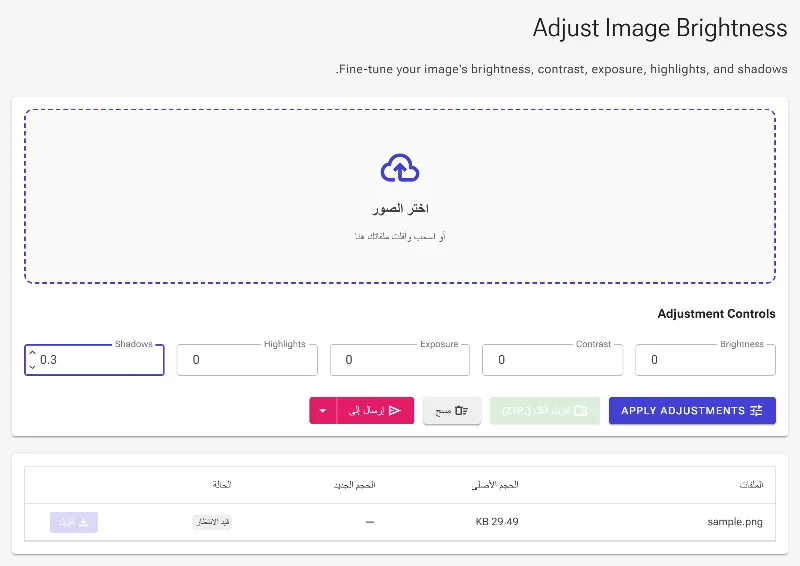Image resolution: width=800 pixels, height=566 pixels.
Task: Click inside the Brightness input field
Action: point(705,360)
